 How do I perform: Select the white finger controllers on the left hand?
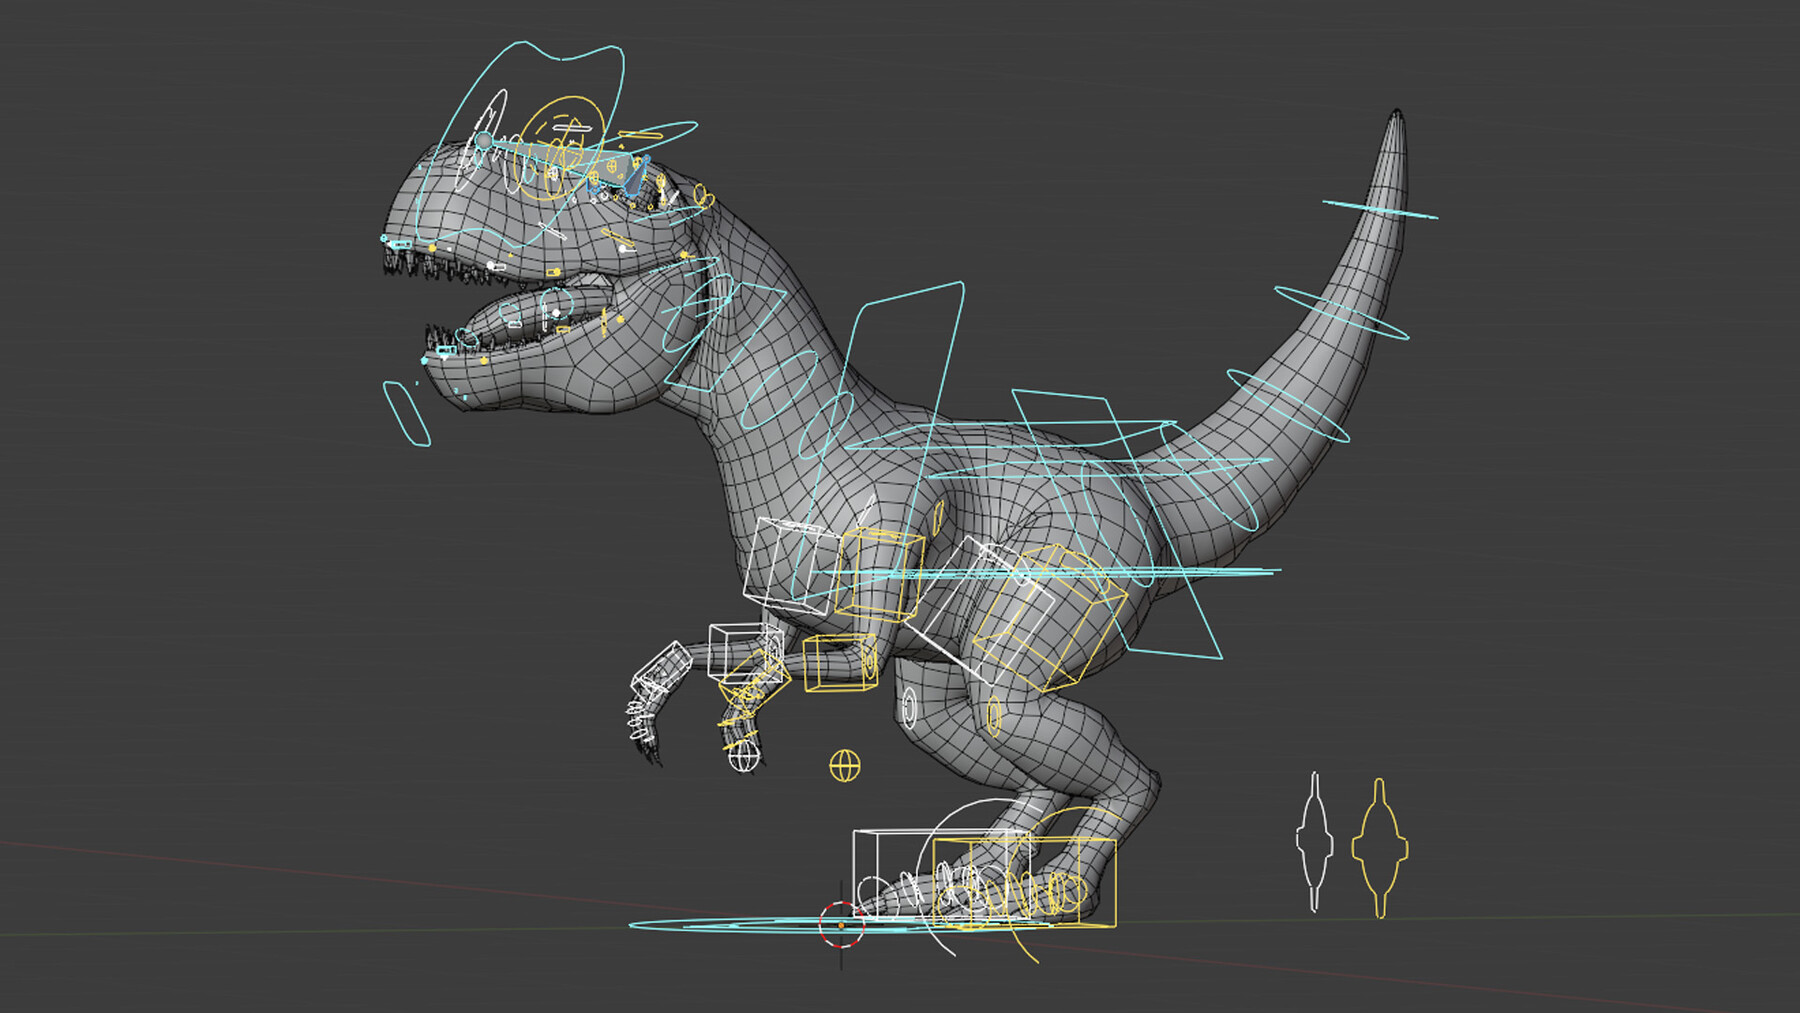(637, 724)
